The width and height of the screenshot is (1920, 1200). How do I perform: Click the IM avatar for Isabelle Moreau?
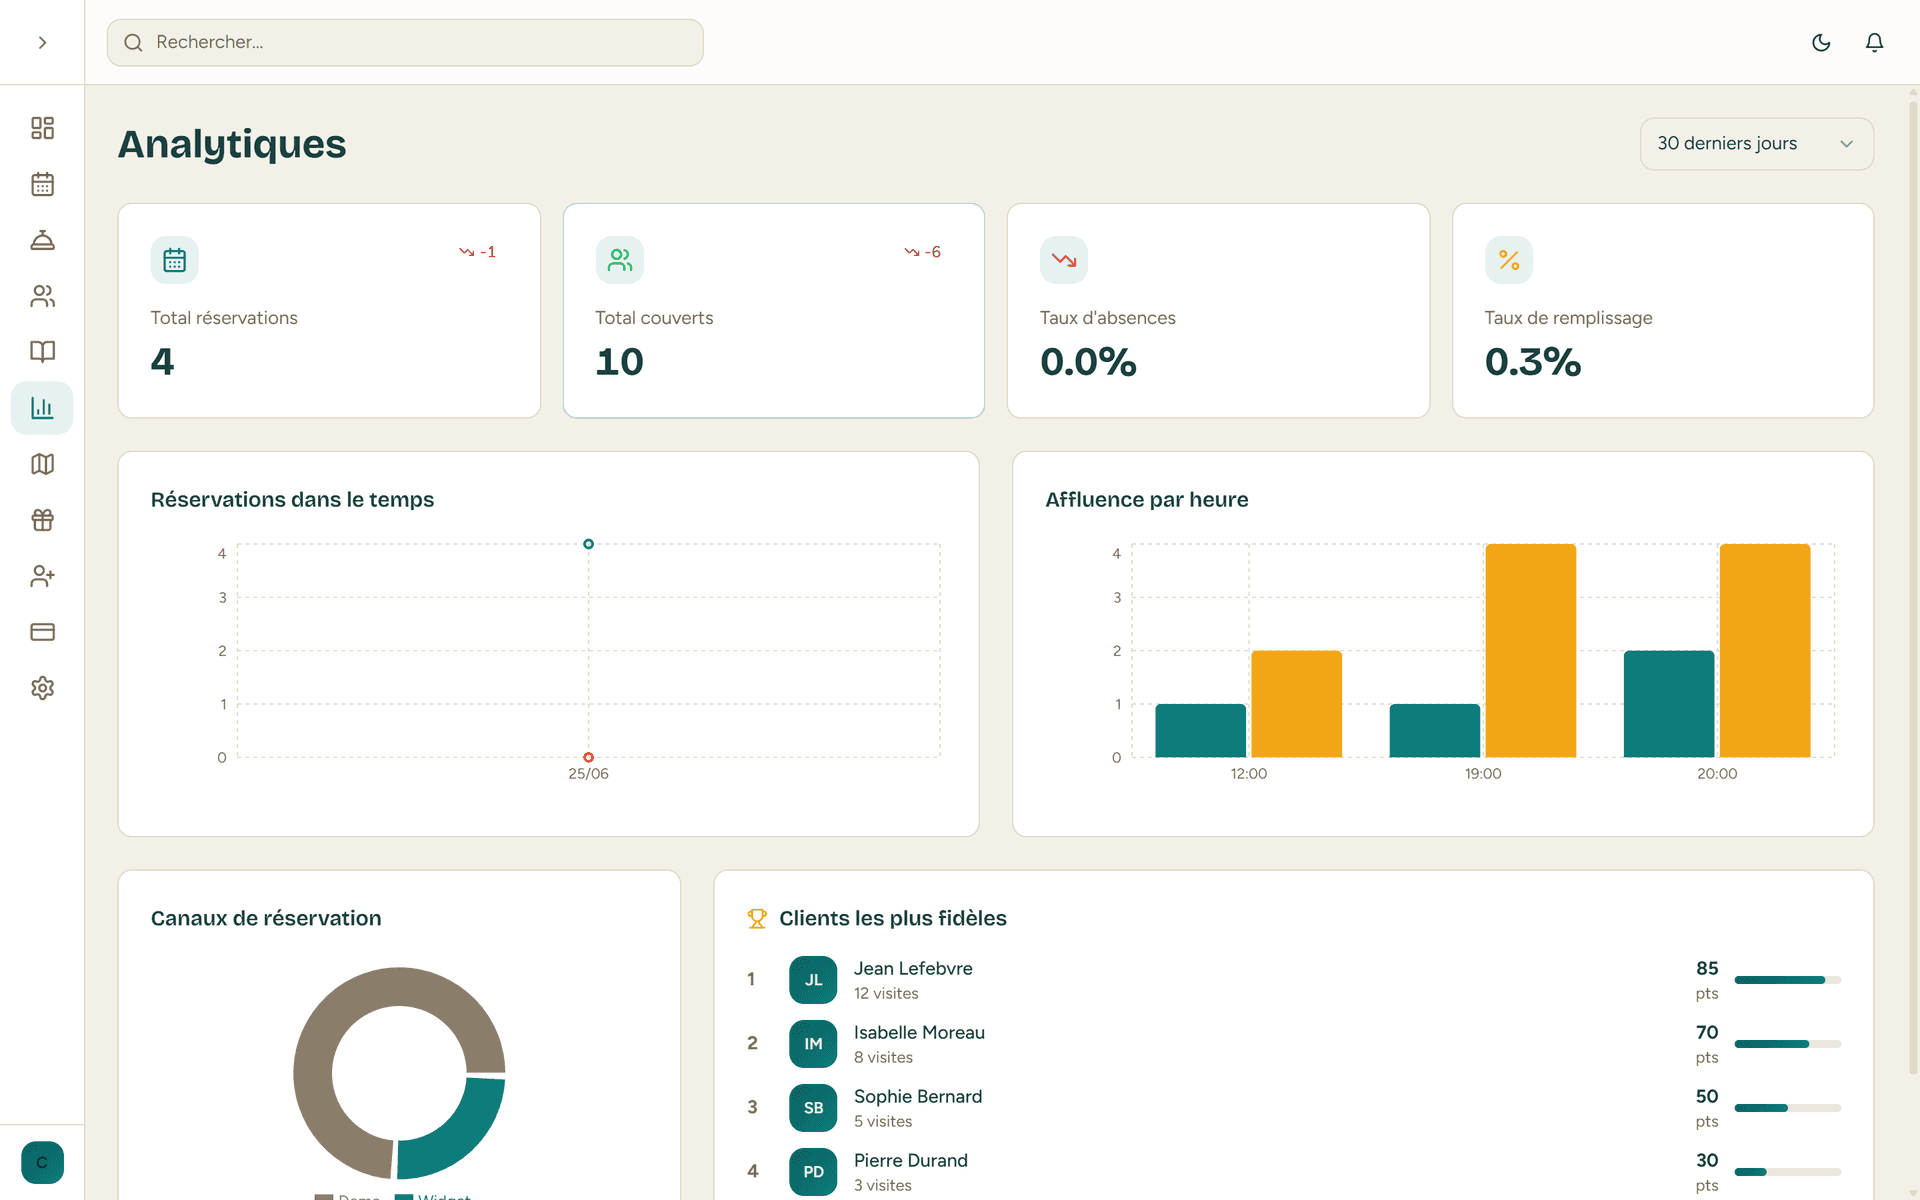(813, 1044)
